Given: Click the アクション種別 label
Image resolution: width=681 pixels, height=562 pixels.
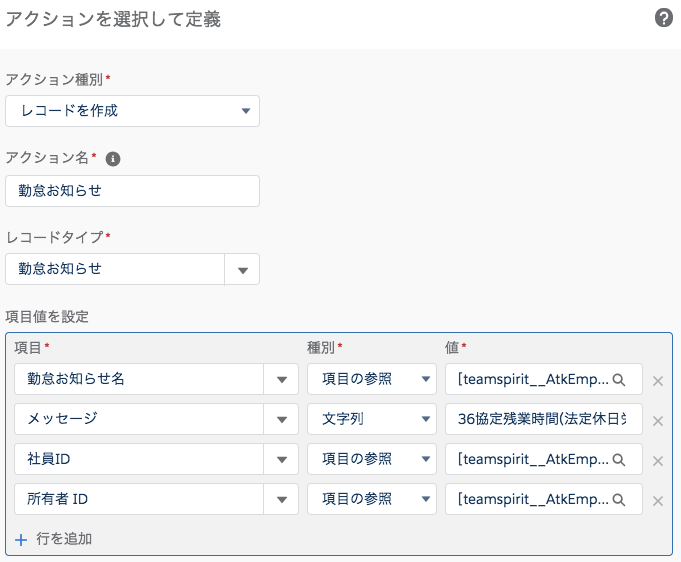Looking at the screenshot, I should pos(54,79).
